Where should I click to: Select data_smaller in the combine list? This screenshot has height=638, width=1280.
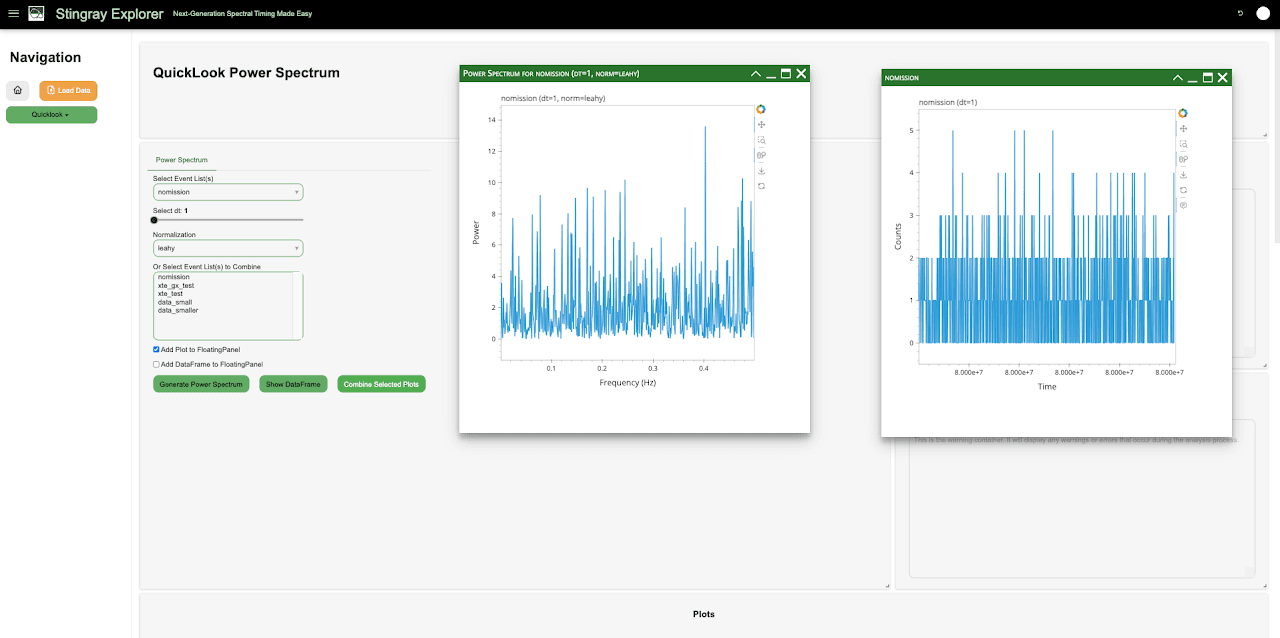(178, 310)
